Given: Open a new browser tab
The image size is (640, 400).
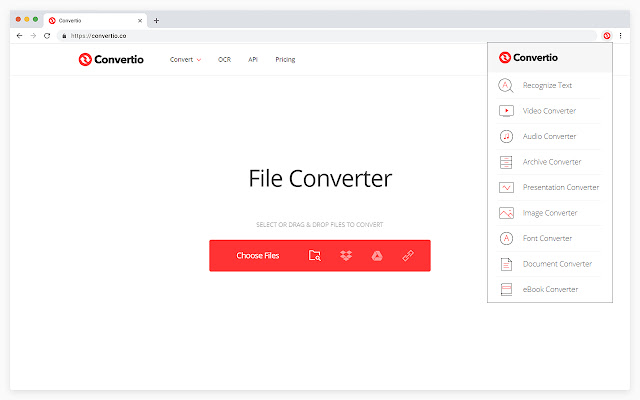Looking at the screenshot, I should point(156,20).
